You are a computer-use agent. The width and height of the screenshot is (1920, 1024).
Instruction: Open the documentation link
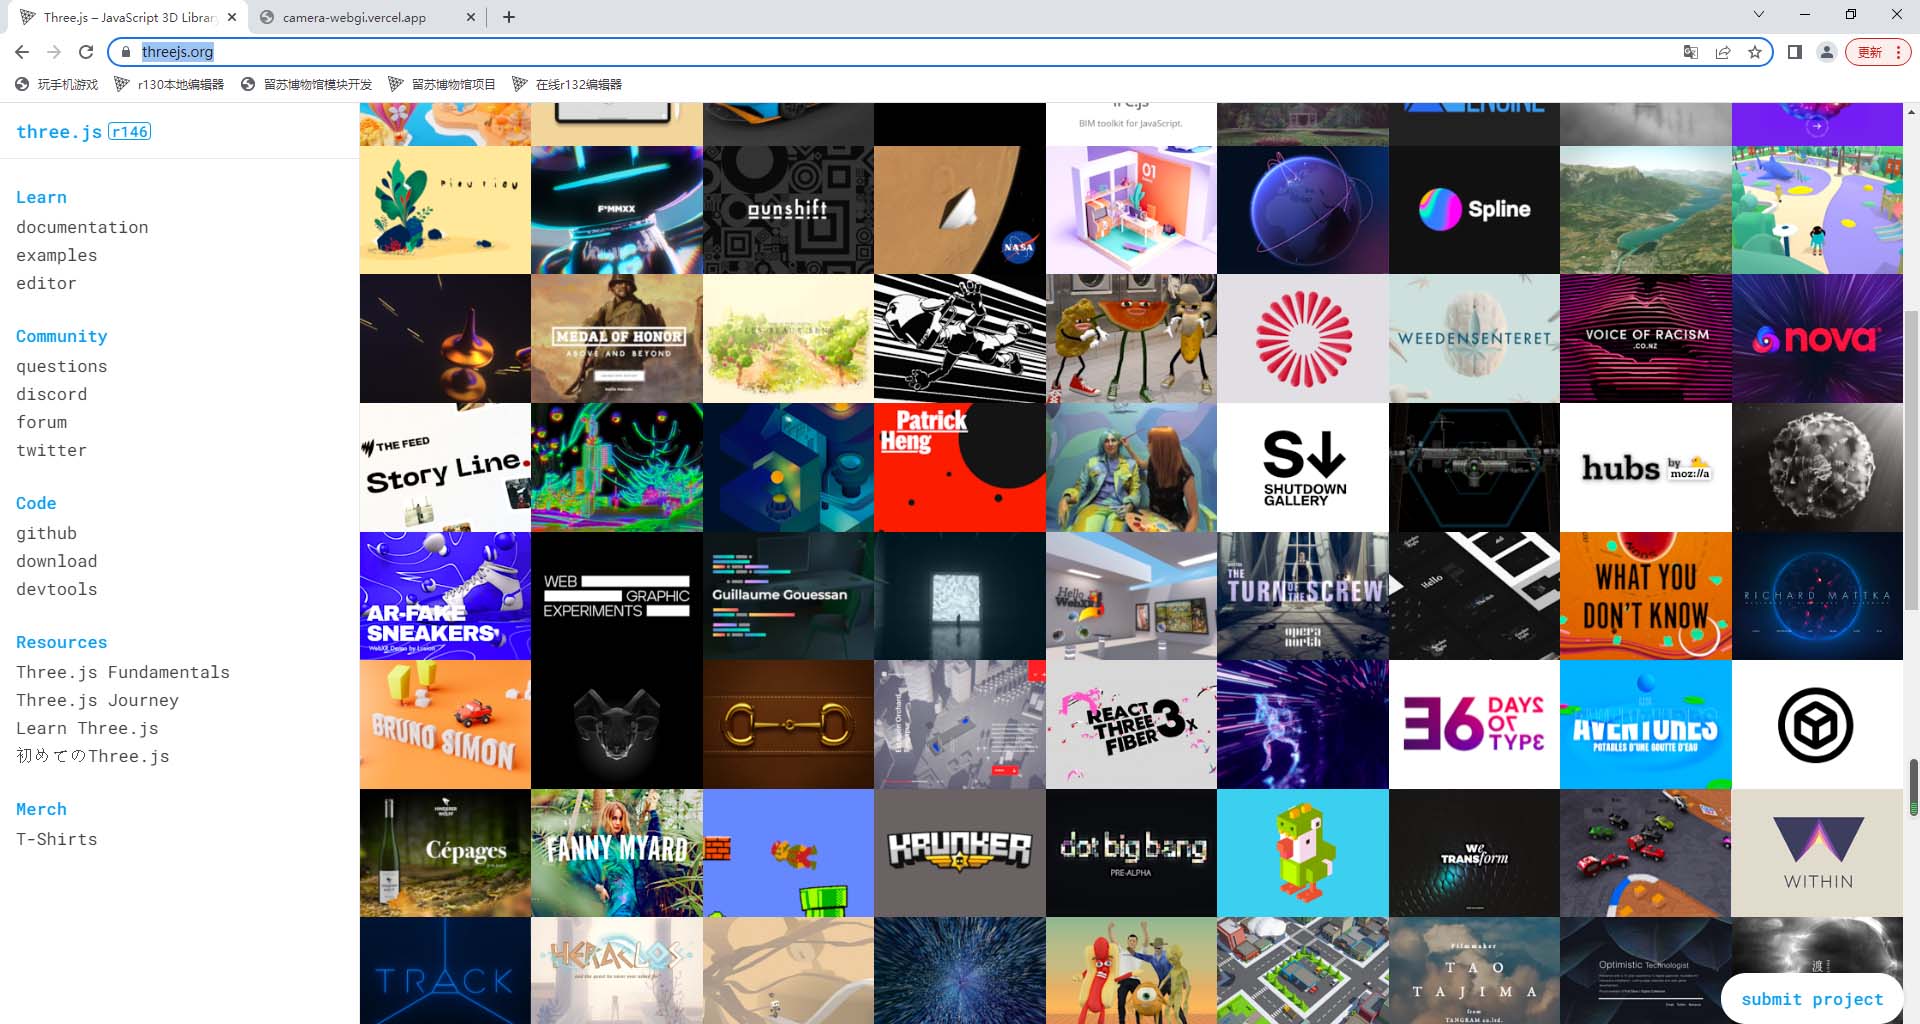point(82,227)
